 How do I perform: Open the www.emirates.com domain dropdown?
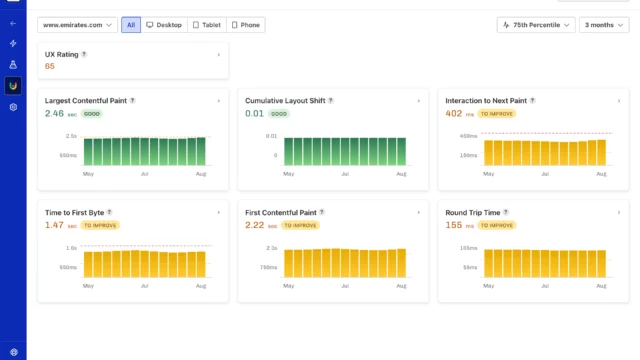[78, 25]
